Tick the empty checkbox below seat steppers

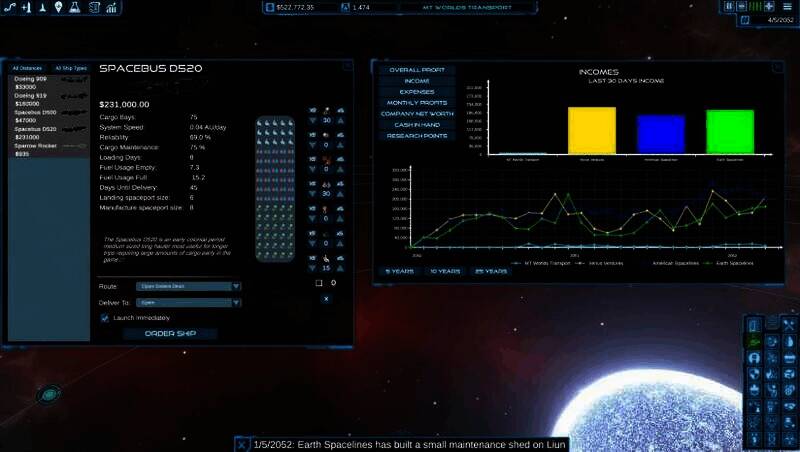[319, 283]
